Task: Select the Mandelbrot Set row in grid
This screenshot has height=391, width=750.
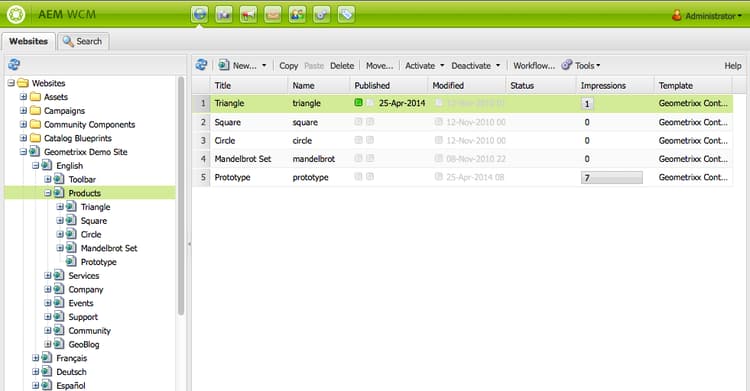Action: 462,158
